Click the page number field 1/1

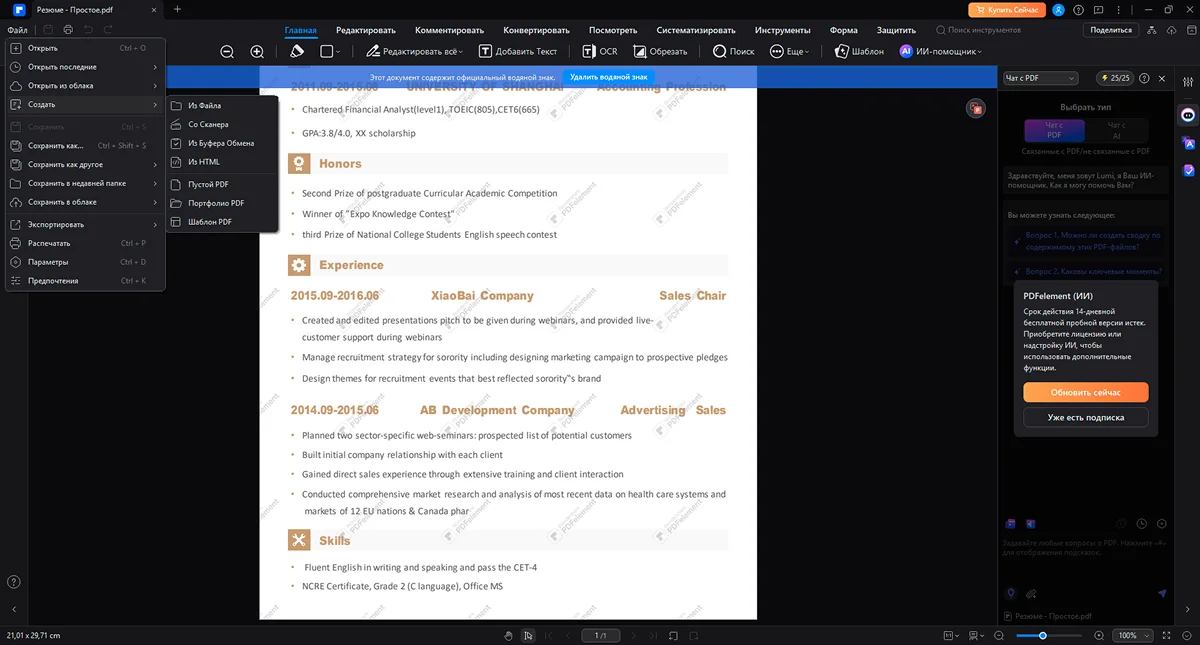(x=601, y=635)
